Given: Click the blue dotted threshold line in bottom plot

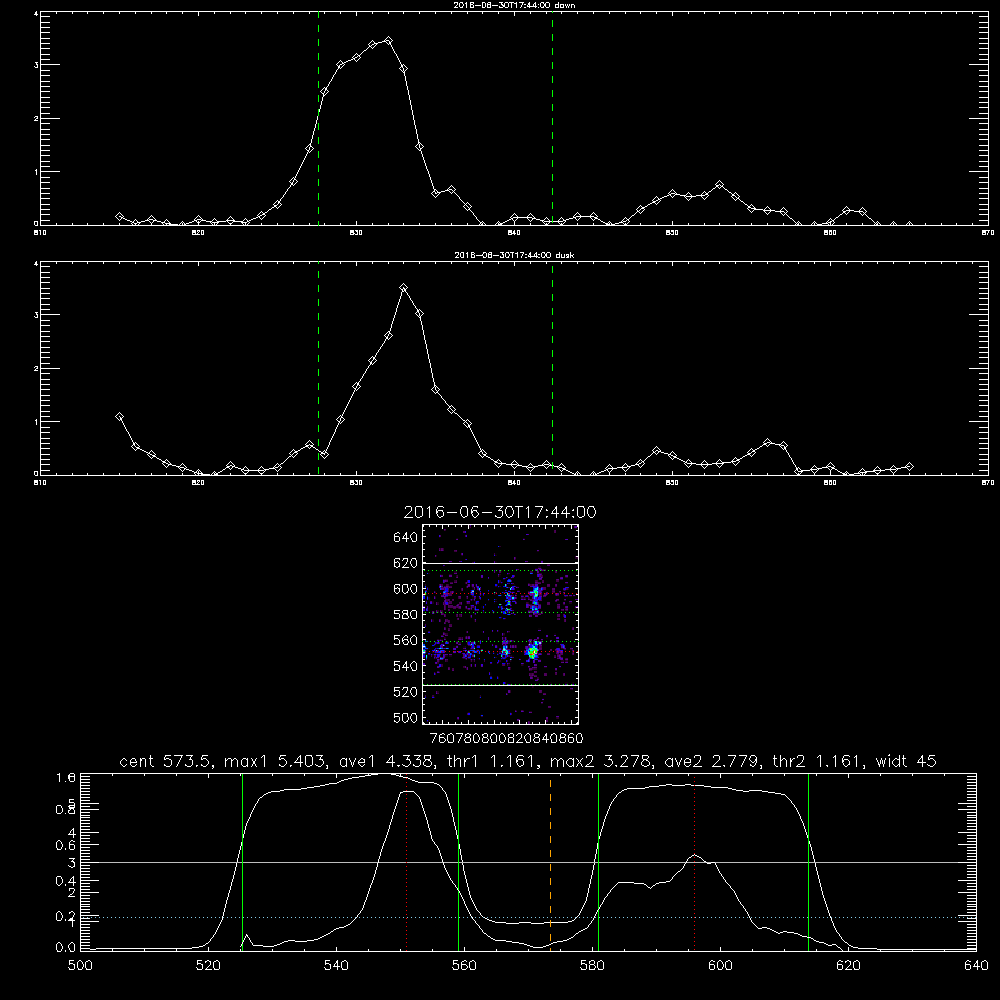Looking at the screenshot, I should pos(528,917).
